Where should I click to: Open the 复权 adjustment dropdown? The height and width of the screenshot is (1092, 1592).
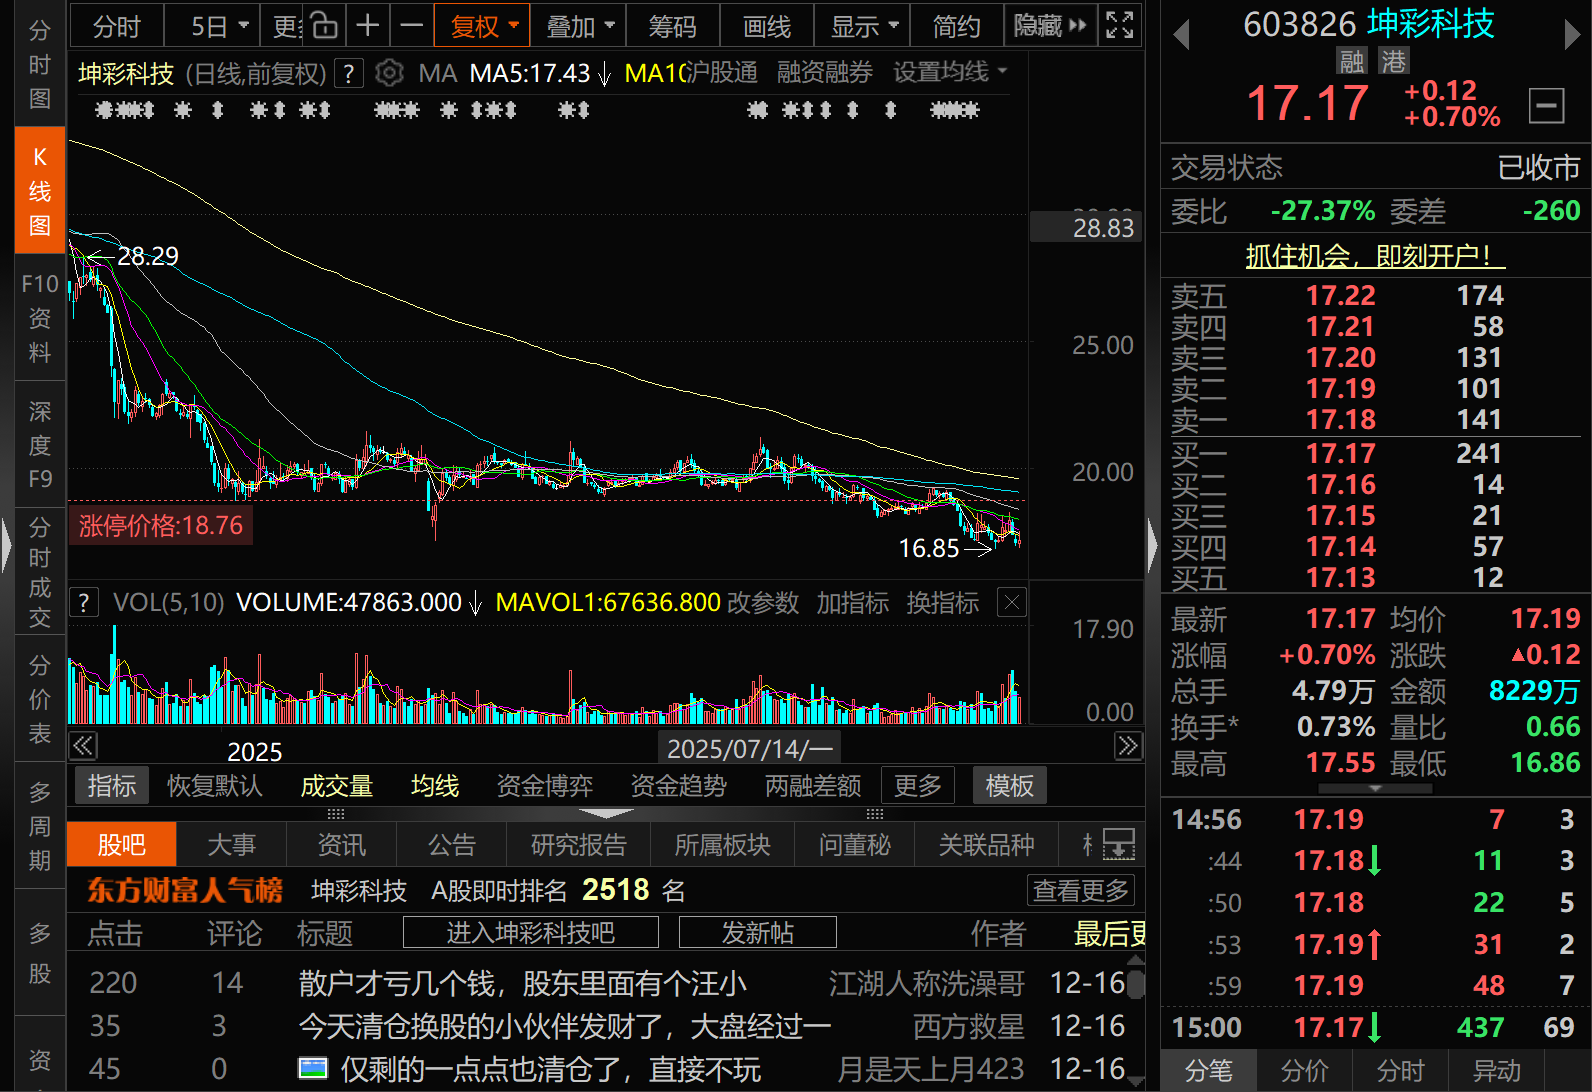(x=483, y=26)
